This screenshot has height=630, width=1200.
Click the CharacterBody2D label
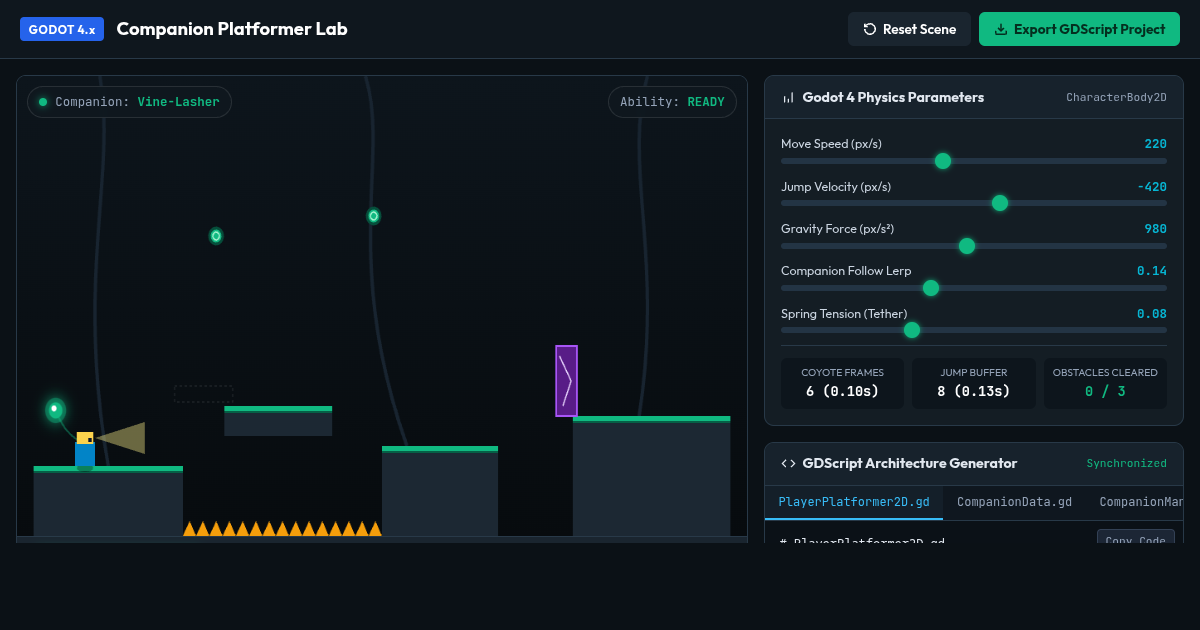coord(1116,98)
